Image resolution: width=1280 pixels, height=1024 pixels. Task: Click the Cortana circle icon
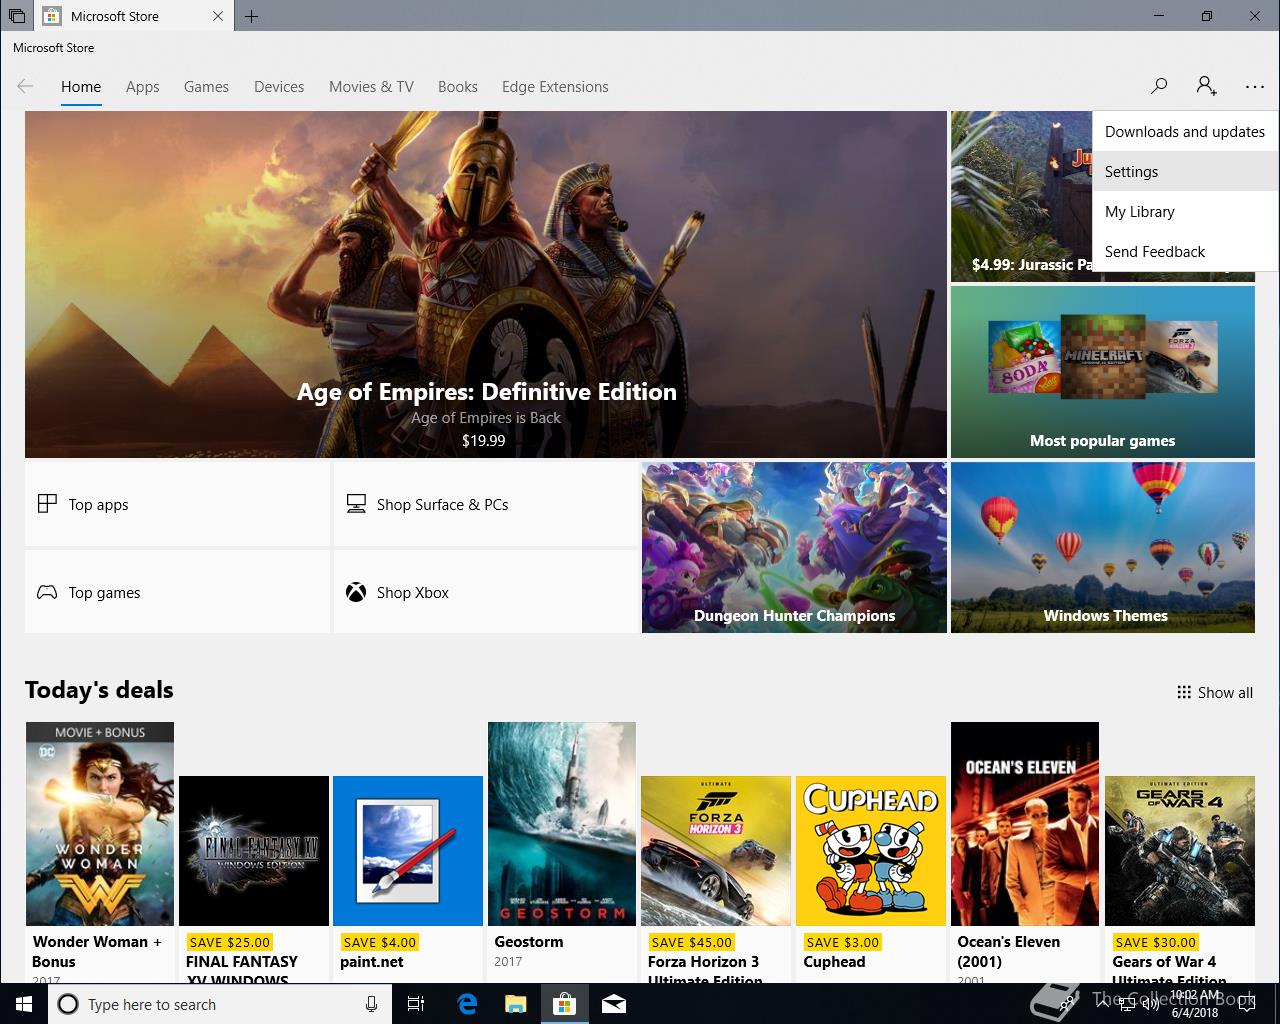click(68, 1004)
